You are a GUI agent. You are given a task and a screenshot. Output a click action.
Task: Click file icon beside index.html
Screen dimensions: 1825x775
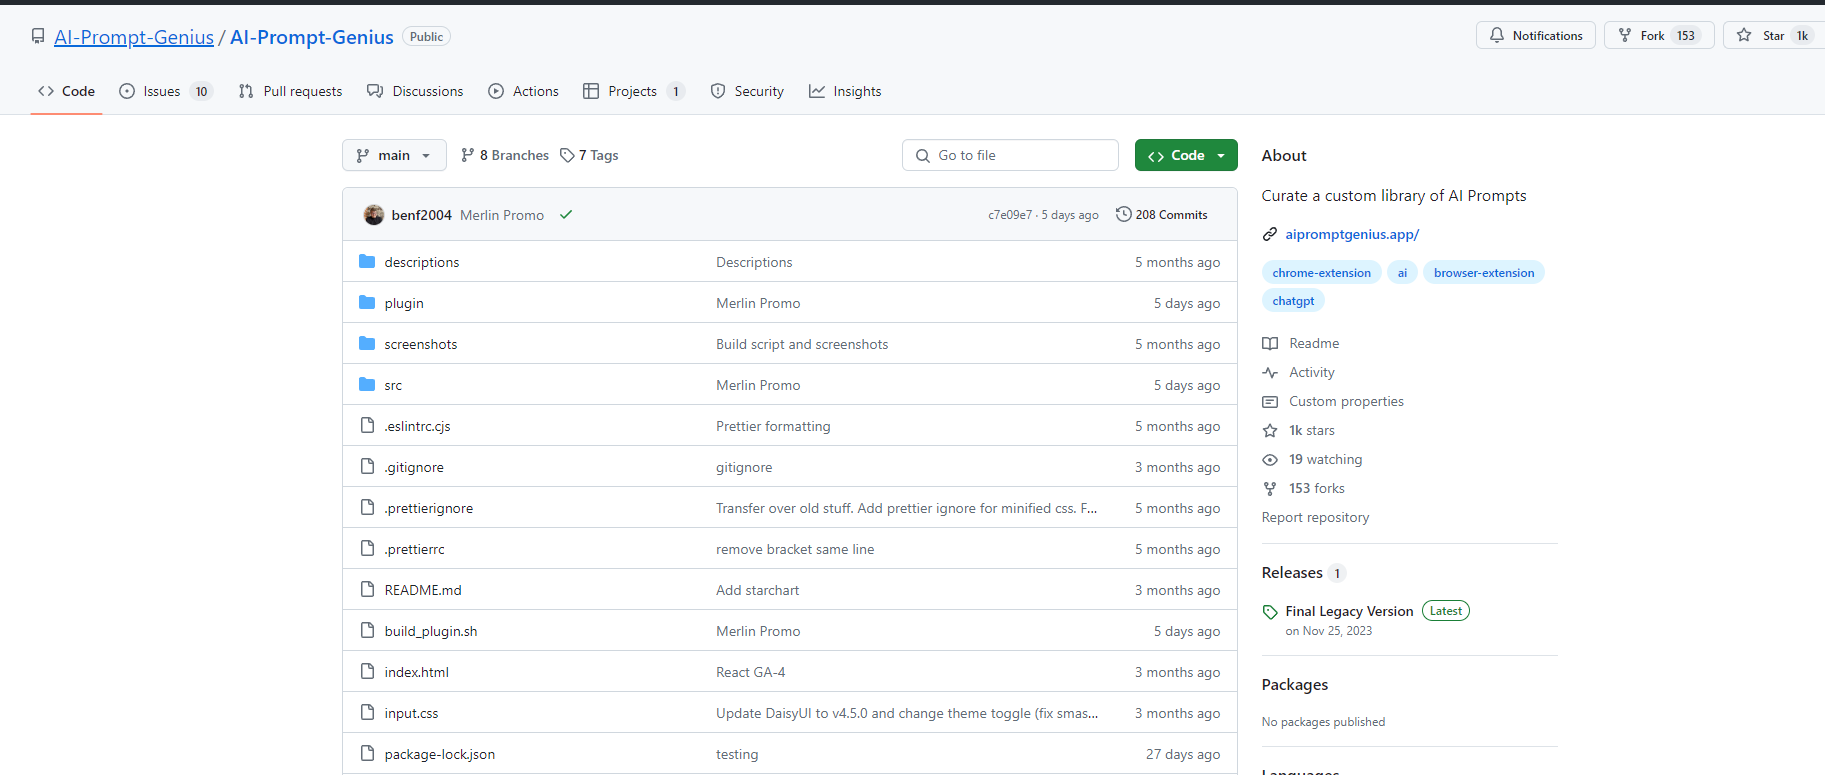click(367, 672)
